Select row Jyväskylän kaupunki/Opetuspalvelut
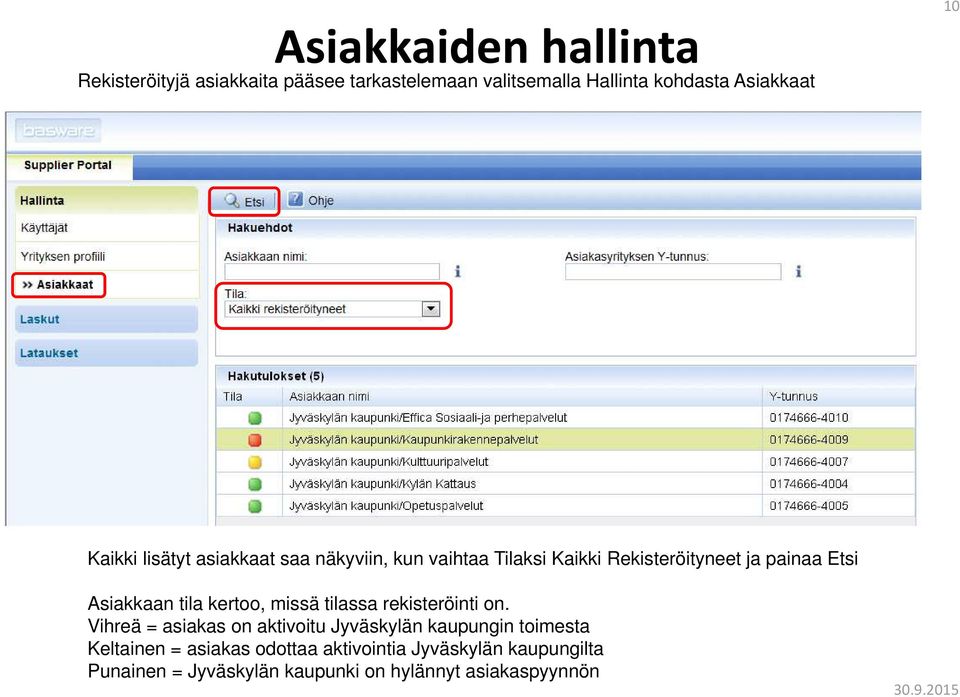Viewport: 960px width, 697px height. click(x=566, y=506)
